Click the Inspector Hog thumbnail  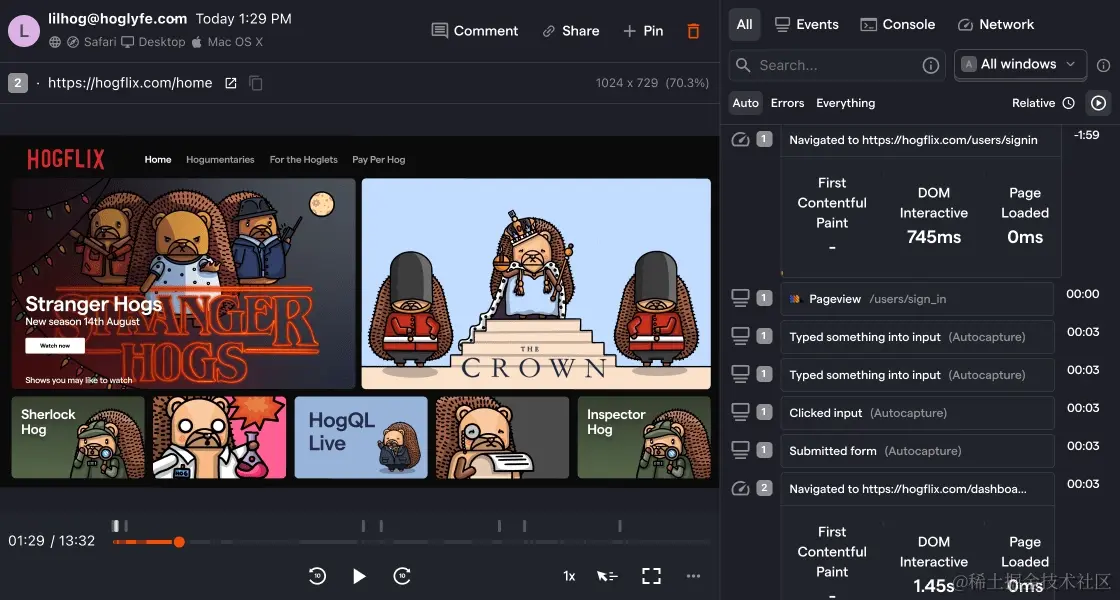(x=644, y=437)
